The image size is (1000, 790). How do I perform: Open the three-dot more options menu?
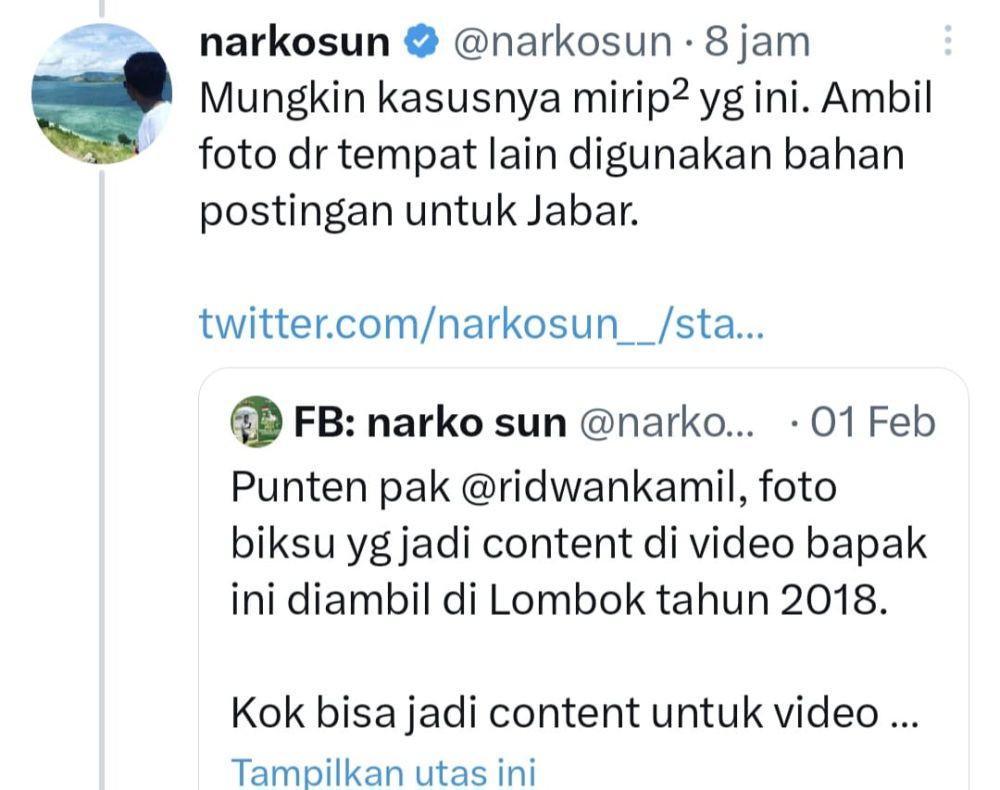948,41
